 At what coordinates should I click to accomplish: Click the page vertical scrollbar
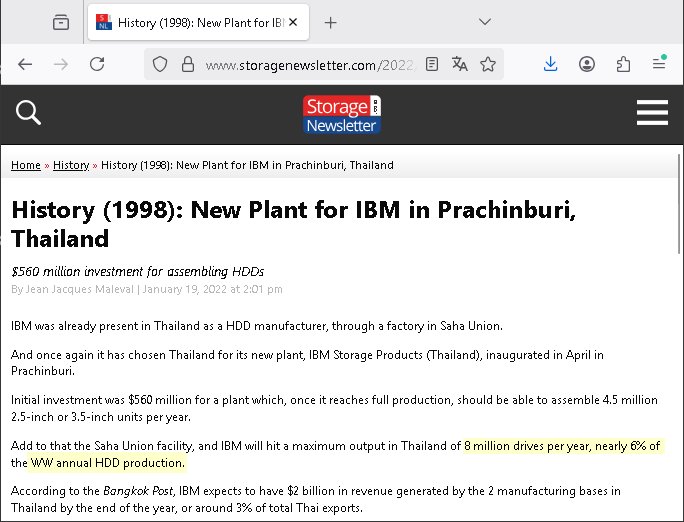tap(679, 300)
